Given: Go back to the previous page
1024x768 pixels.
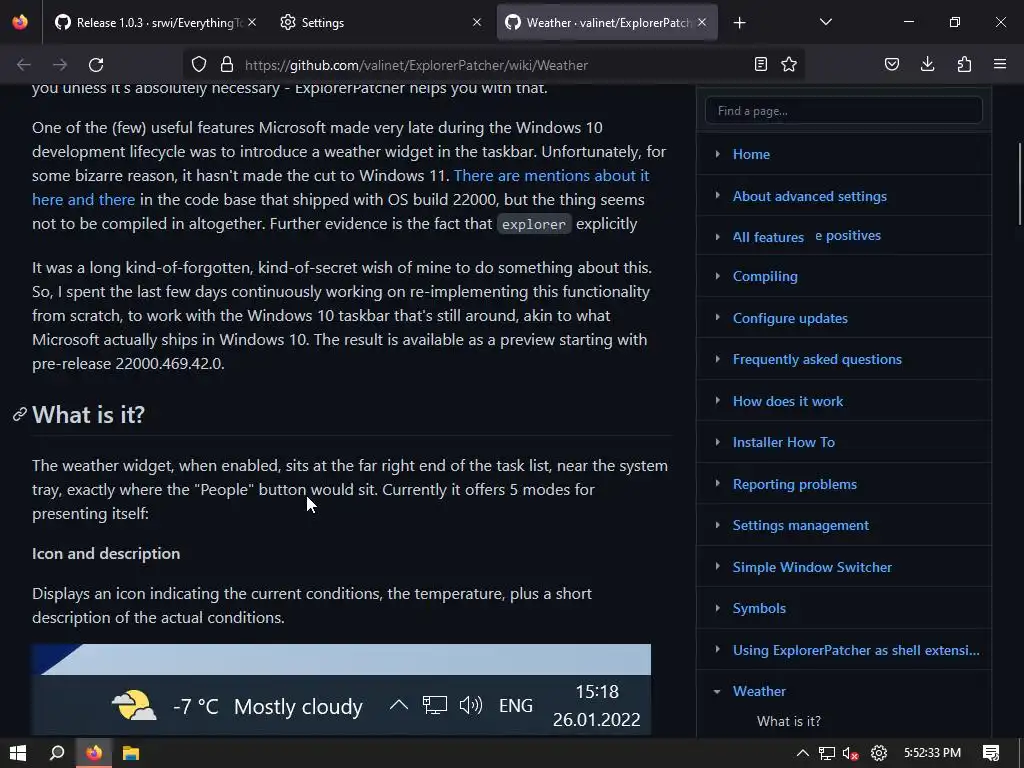Looking at the screenshot, I should pyautogui.click(x=24, y=65).
